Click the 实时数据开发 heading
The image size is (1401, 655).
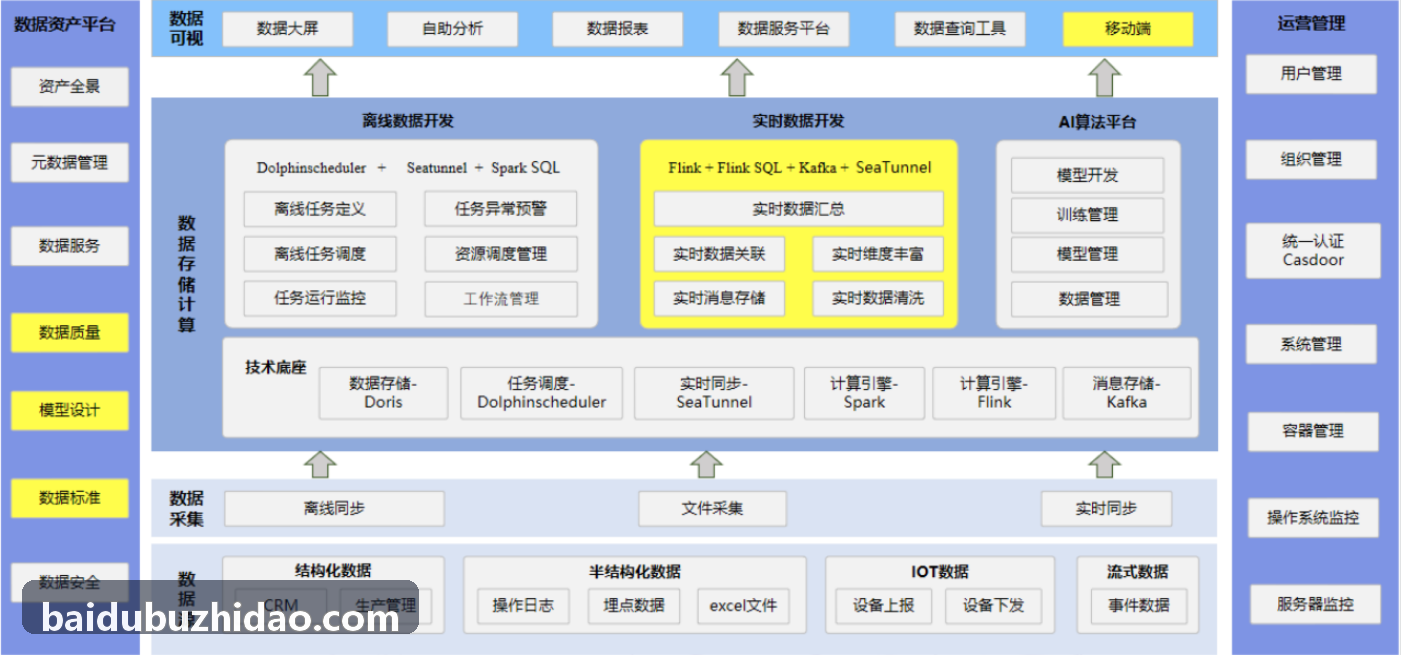(798, 121)
